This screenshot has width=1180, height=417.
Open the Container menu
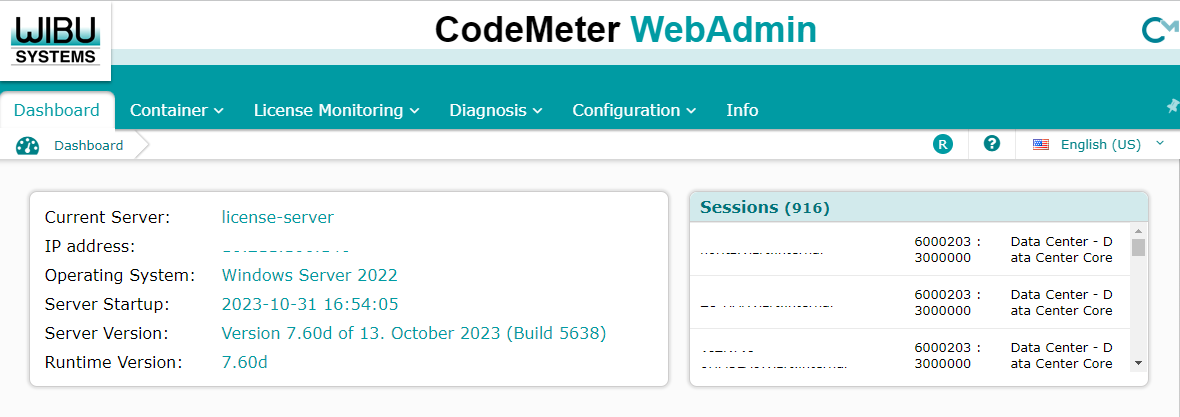click(x=176, y=110)
